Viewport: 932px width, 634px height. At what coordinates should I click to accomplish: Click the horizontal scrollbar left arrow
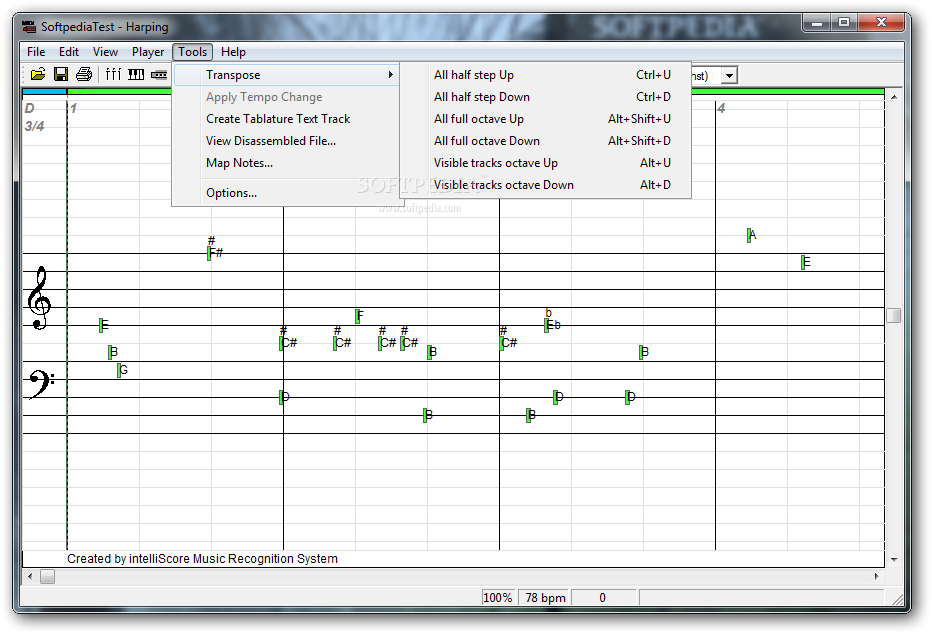pos(30,576)
